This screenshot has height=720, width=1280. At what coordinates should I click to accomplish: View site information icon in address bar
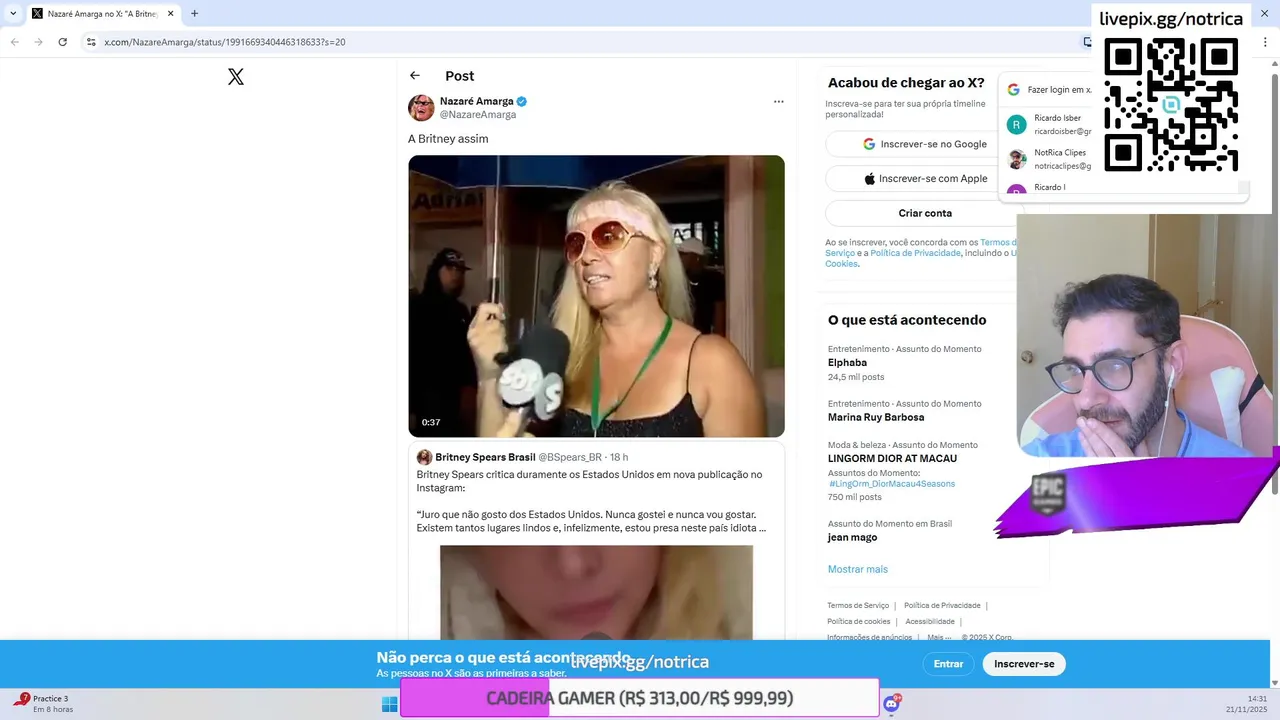pyautogui.click(x=90, y=42)
